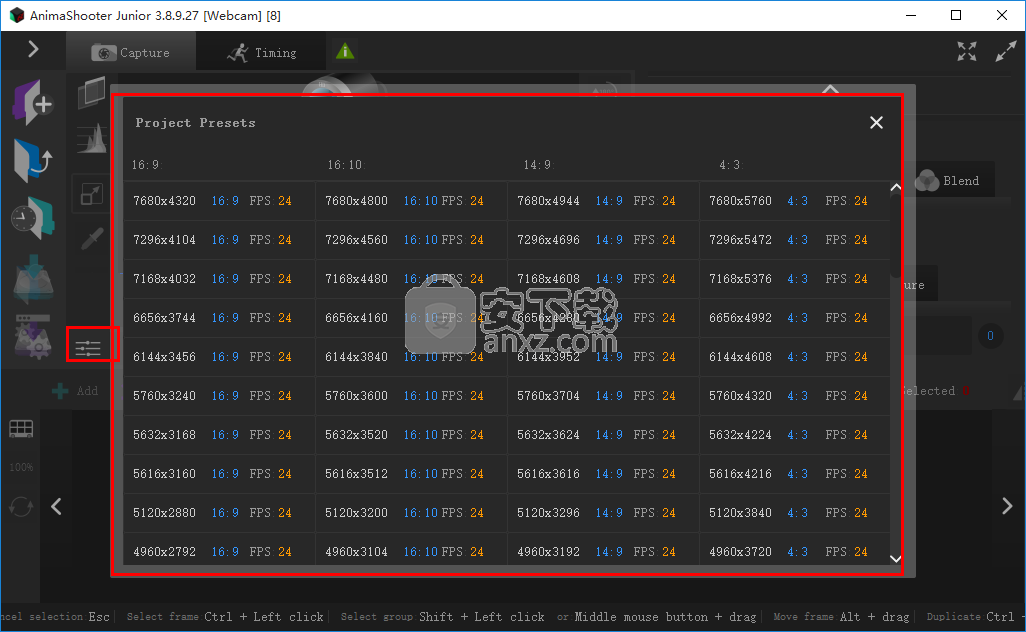The width and height of the screenshot is (1026, 632).
Task: Select preset 4960x3192 14:9
Action: click(x=603, y=550)
